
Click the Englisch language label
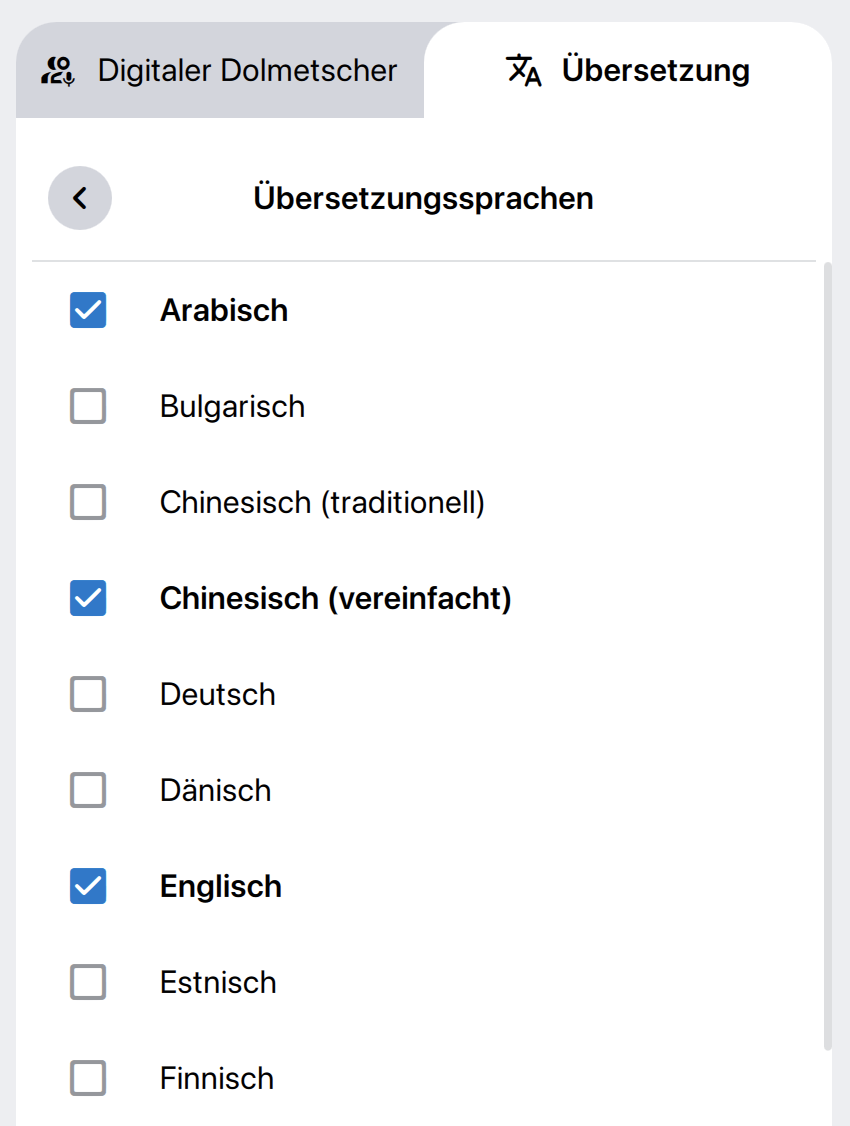[x=221, y=886]
